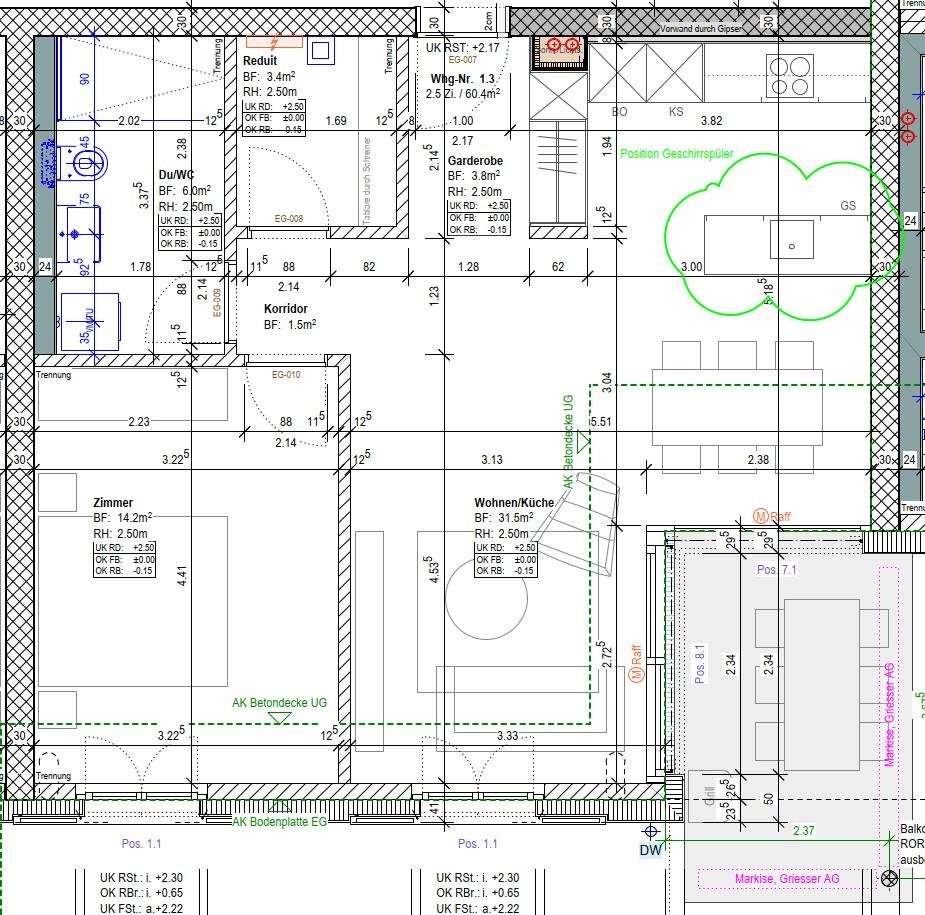Click the round coffee table in Wohnen/Küche
The width and height of the screenshot is (925, 915).
tap(486, 600)
